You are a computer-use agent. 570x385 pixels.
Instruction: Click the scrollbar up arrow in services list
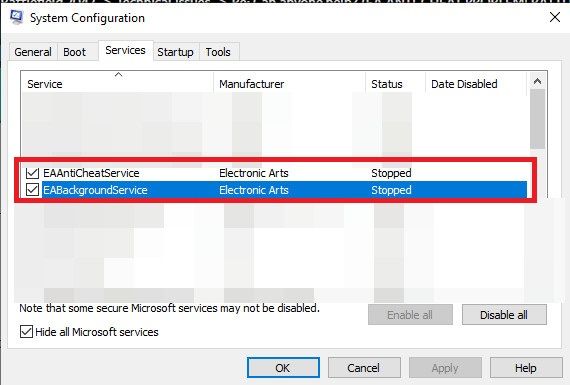pyautogui.click(x=537, y=81)
